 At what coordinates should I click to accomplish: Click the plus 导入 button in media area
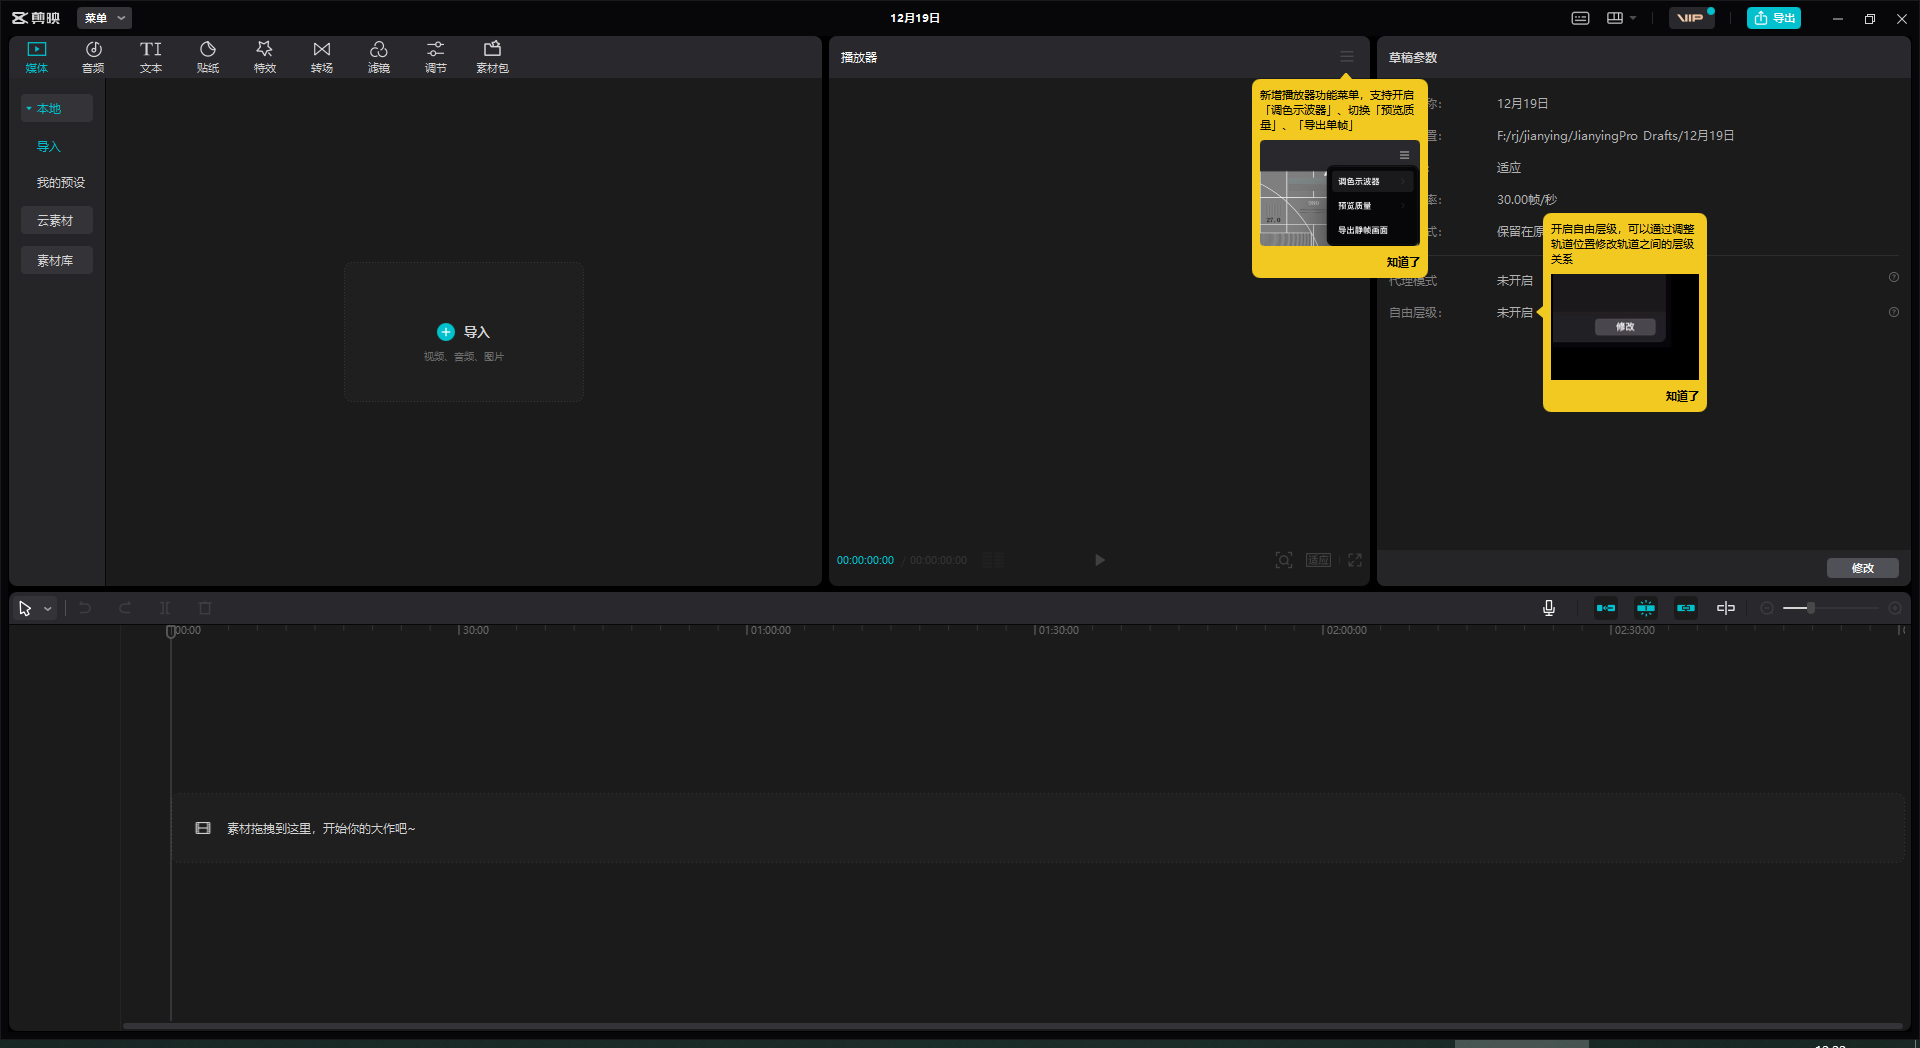click(x=464, y=332)
